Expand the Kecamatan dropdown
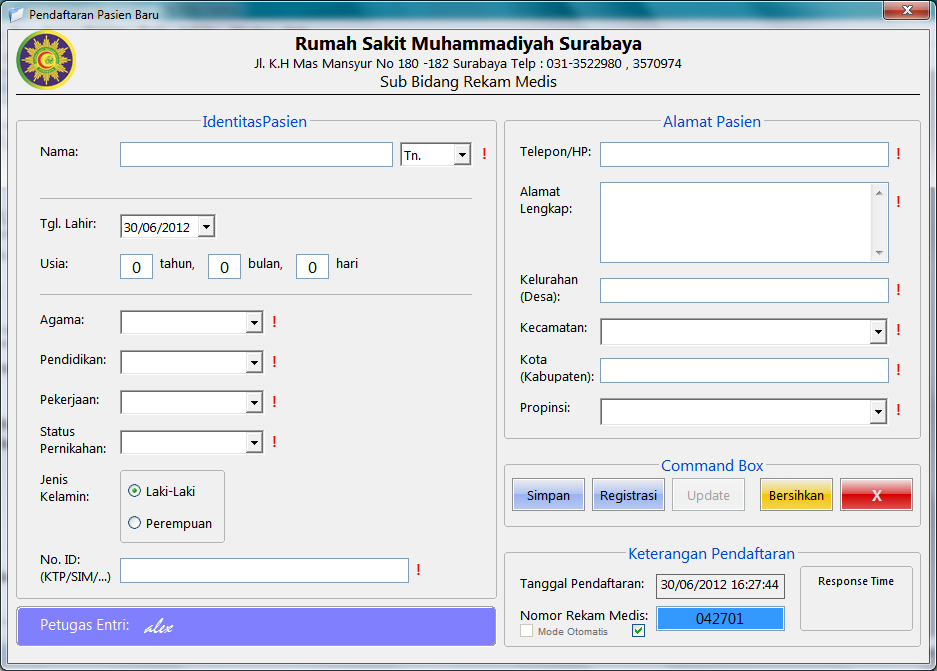 [878, 331]
